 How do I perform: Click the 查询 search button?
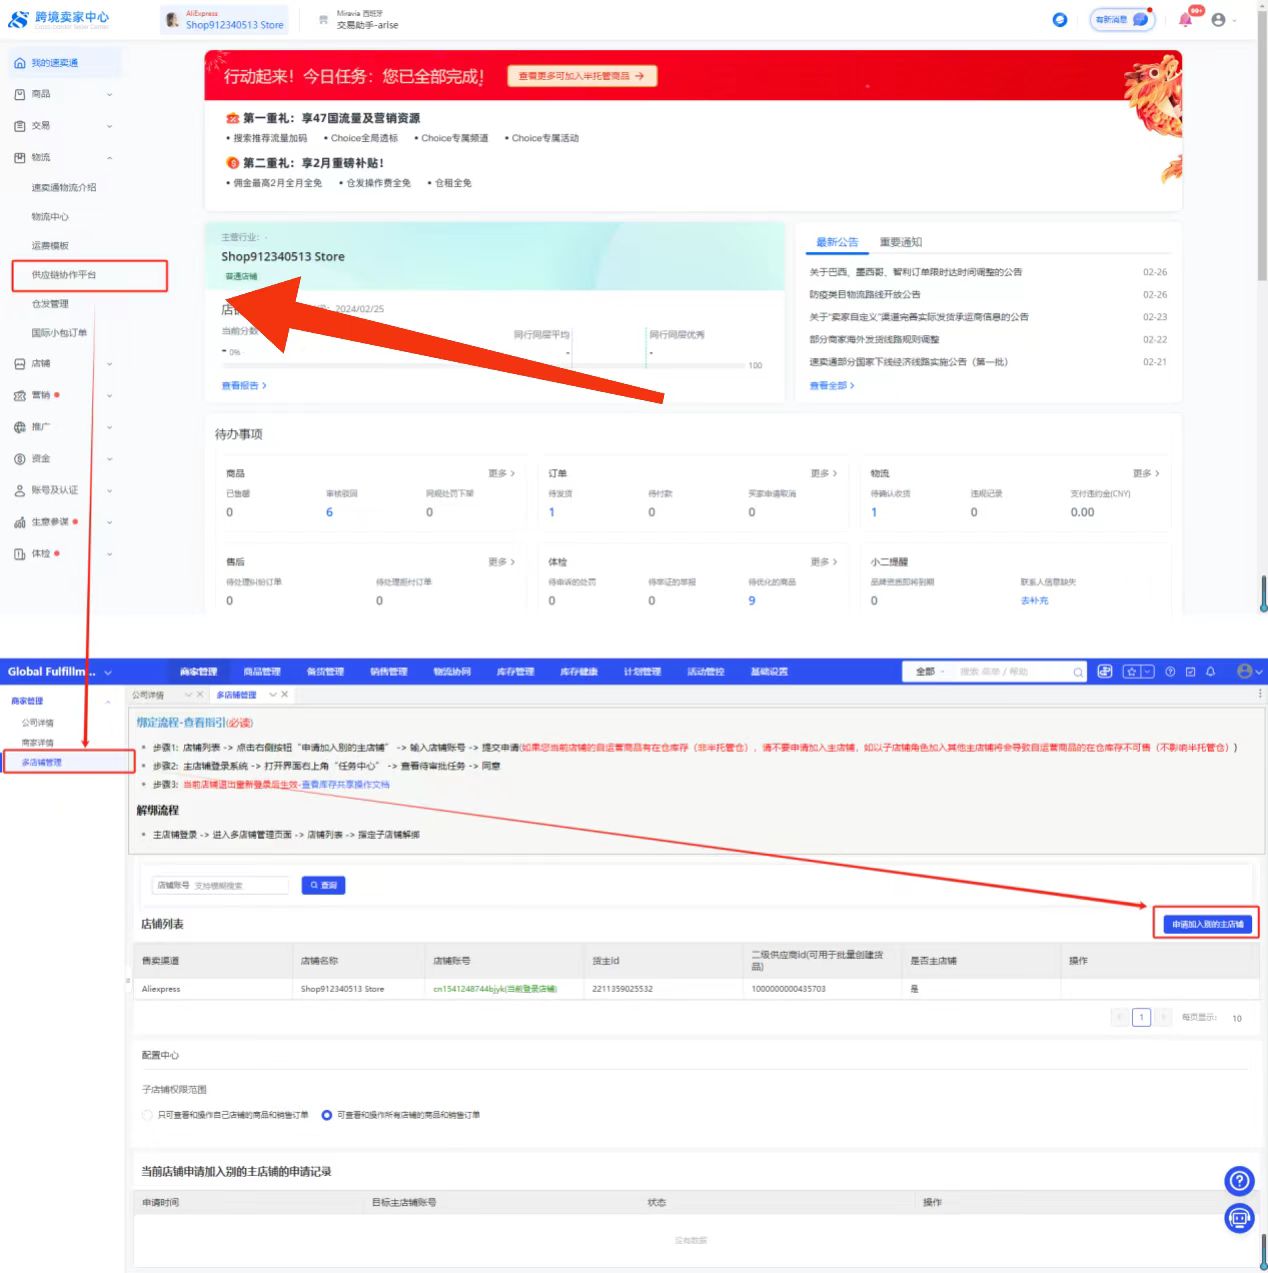(323, 885)
